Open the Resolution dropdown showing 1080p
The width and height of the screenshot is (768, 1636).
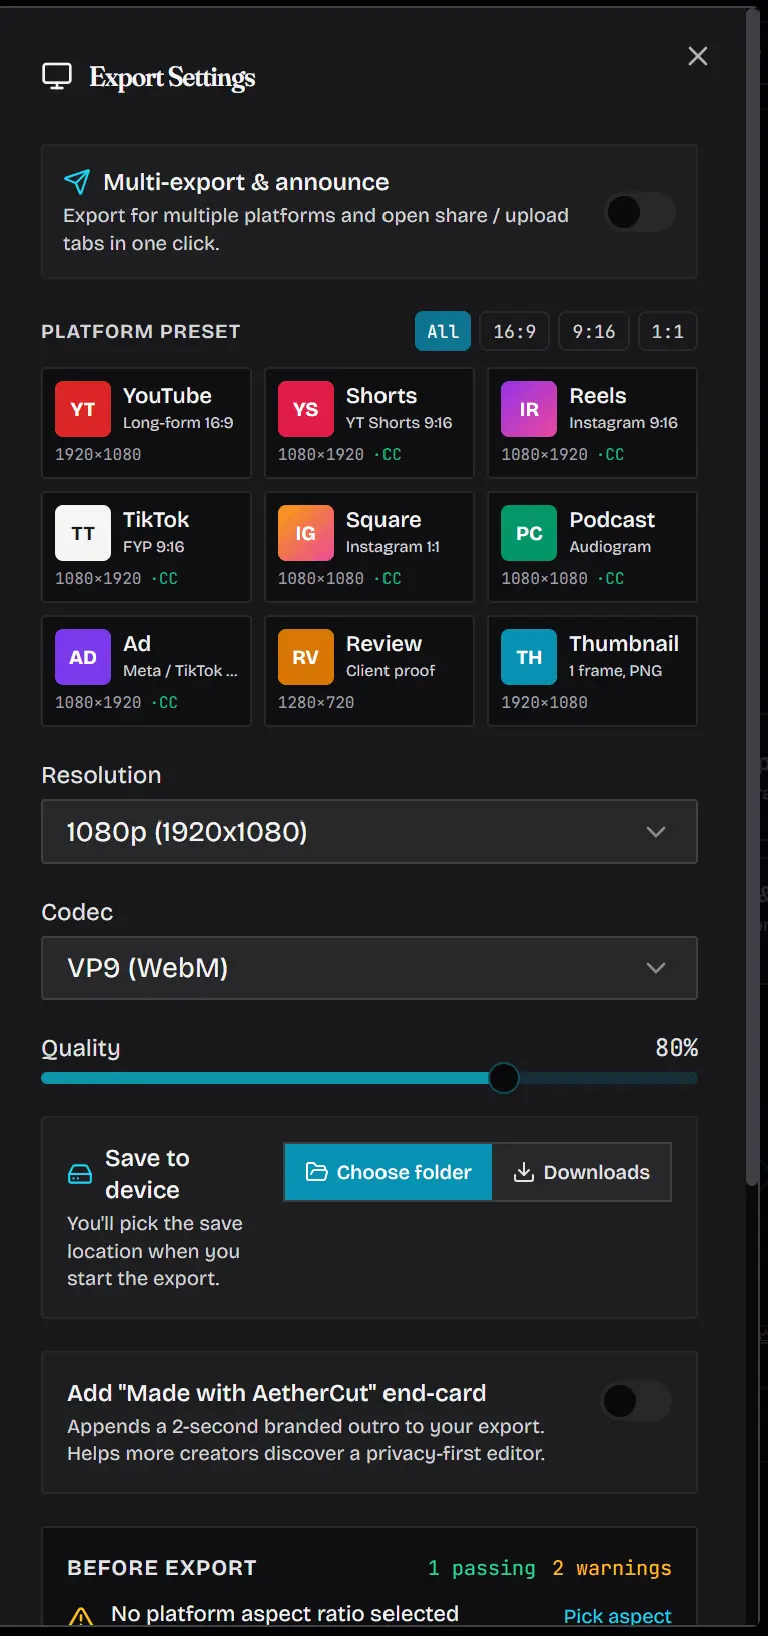point(369,831)
